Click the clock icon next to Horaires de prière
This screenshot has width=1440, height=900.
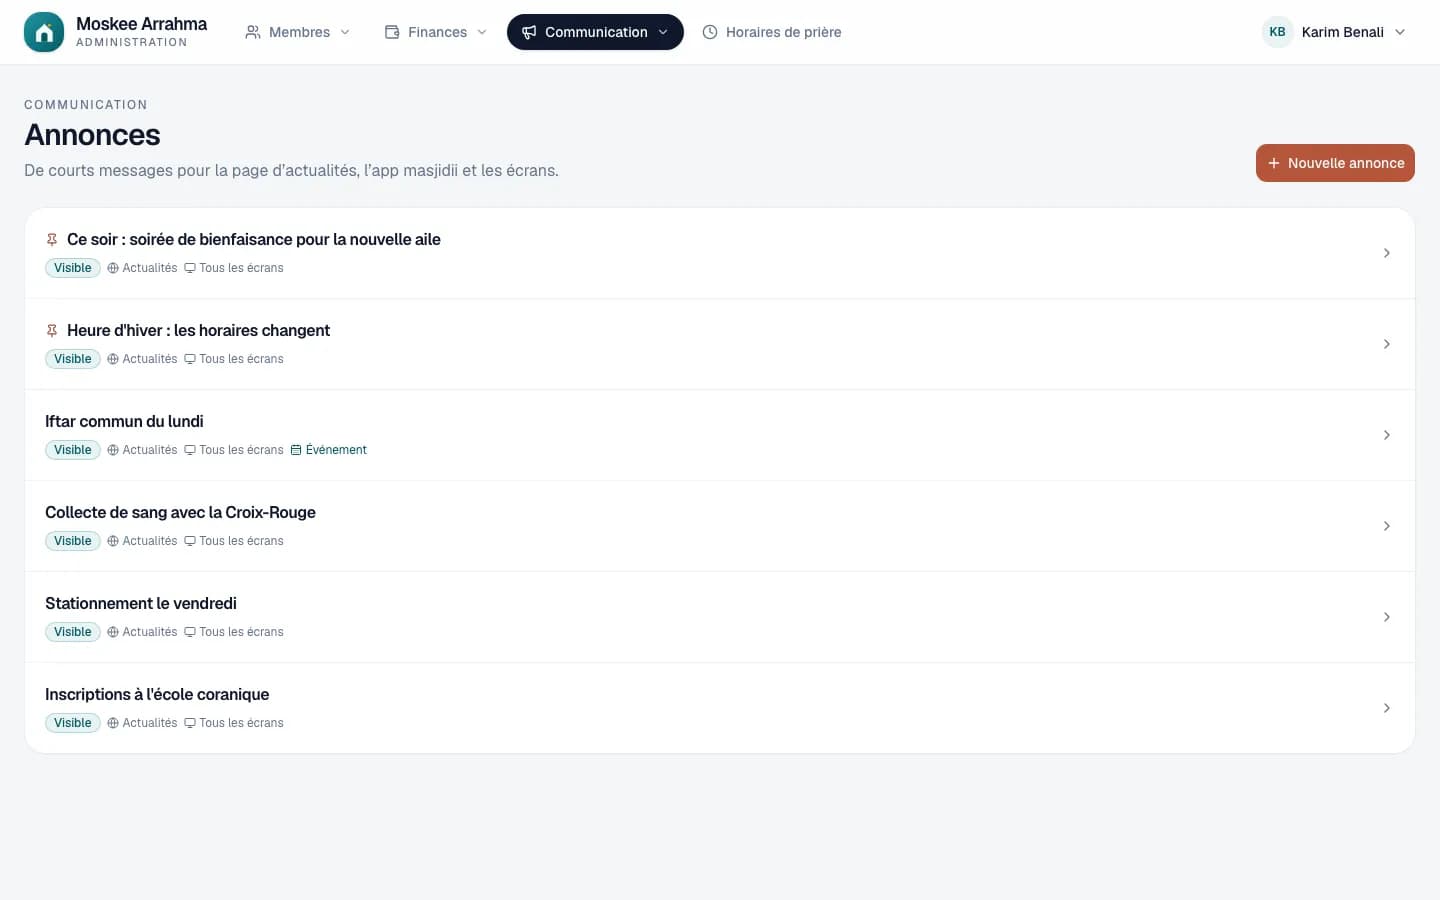pyautogui.click(x=710, y=32)
